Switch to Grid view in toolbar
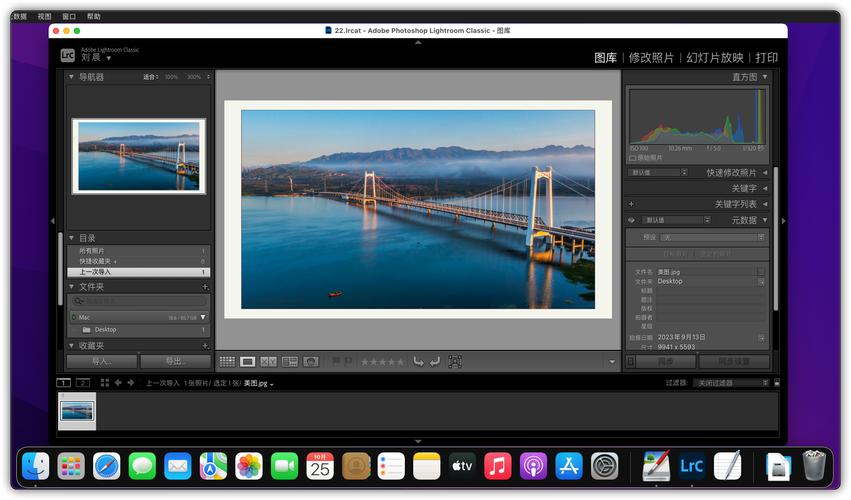Screen dimensions: 851x500 point(227,362)
